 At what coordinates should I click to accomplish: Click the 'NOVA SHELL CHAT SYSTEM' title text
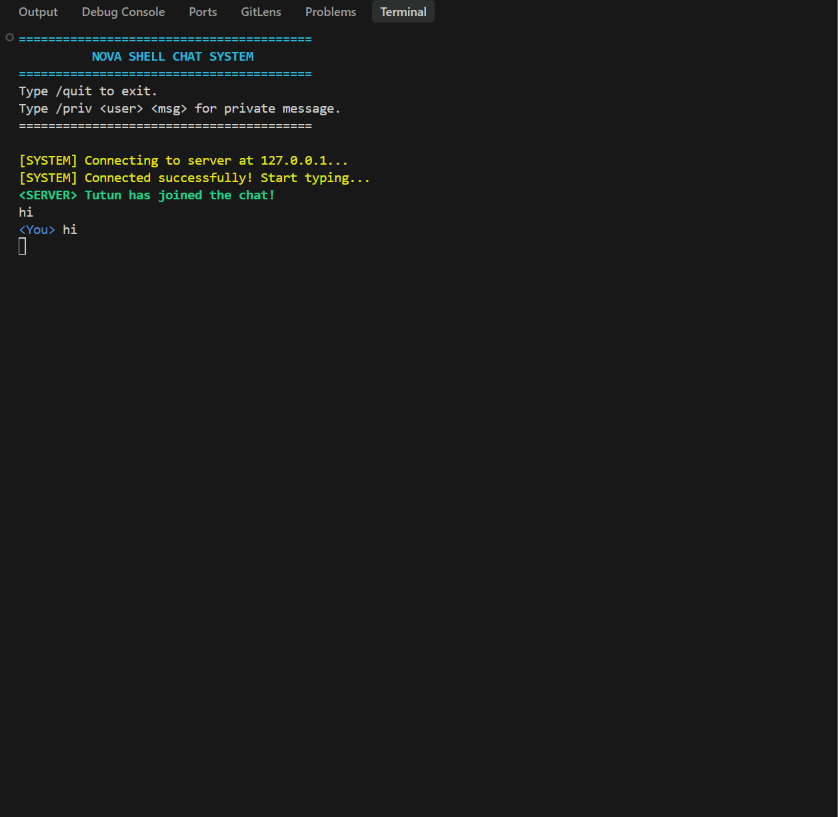click(173, 57)
